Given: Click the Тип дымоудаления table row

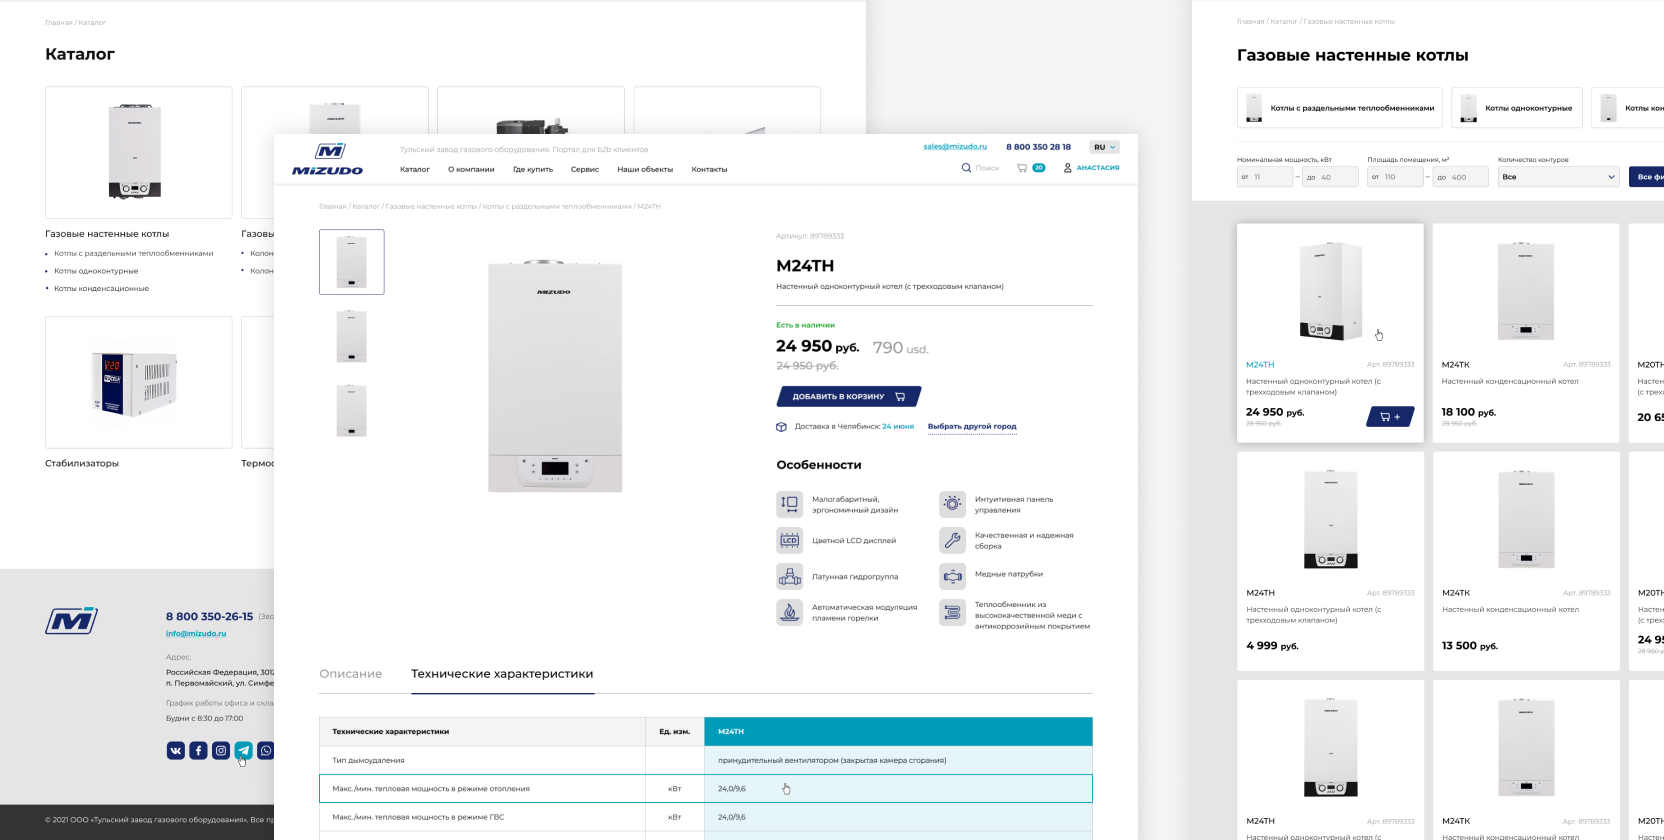Looking at the screenshot, I should (705, 760).
